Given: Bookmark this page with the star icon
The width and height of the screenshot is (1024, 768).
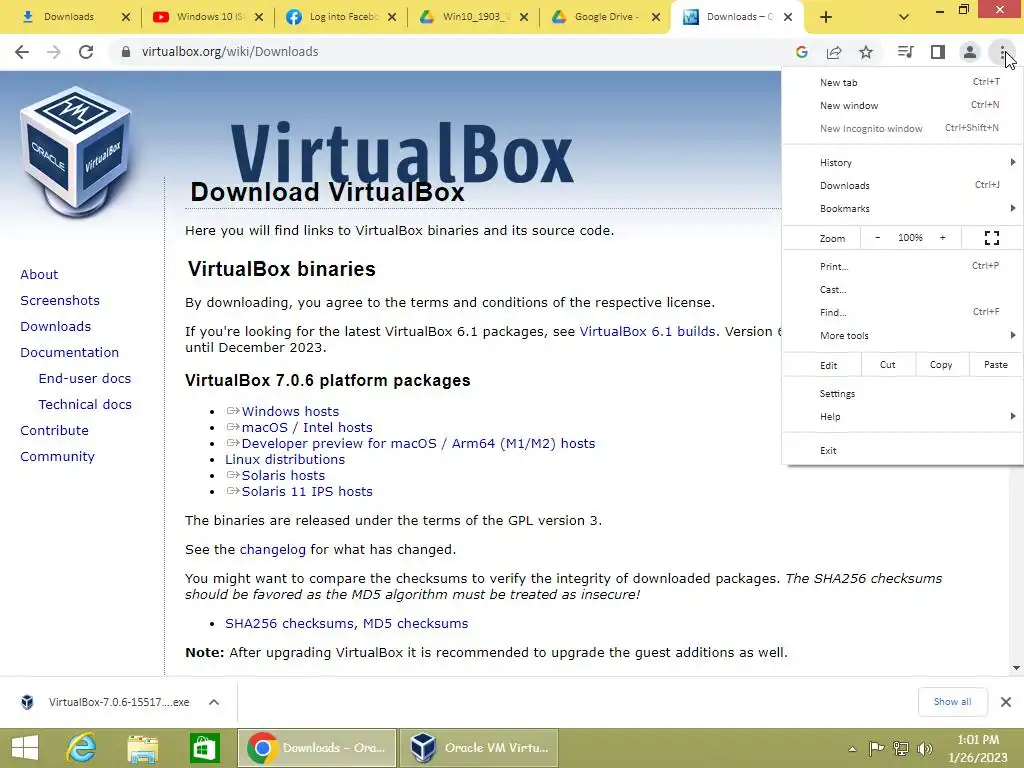Looking at the screenshot, I should click(x=866, y=52).
